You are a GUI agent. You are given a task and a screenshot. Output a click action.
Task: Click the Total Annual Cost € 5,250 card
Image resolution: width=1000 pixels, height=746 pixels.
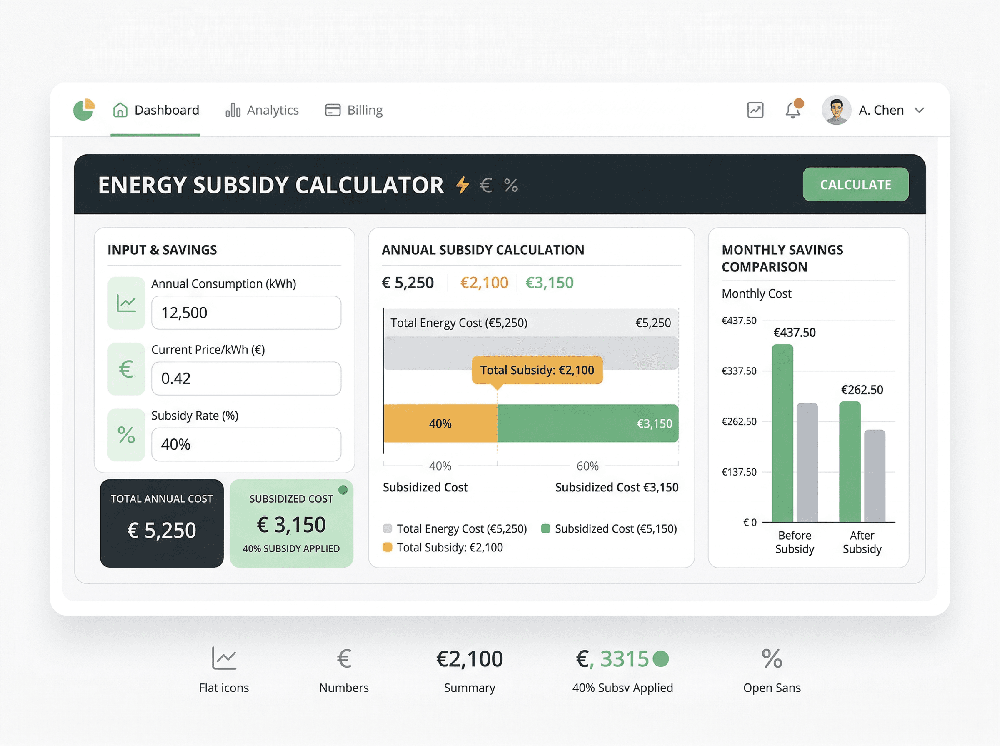162,523
